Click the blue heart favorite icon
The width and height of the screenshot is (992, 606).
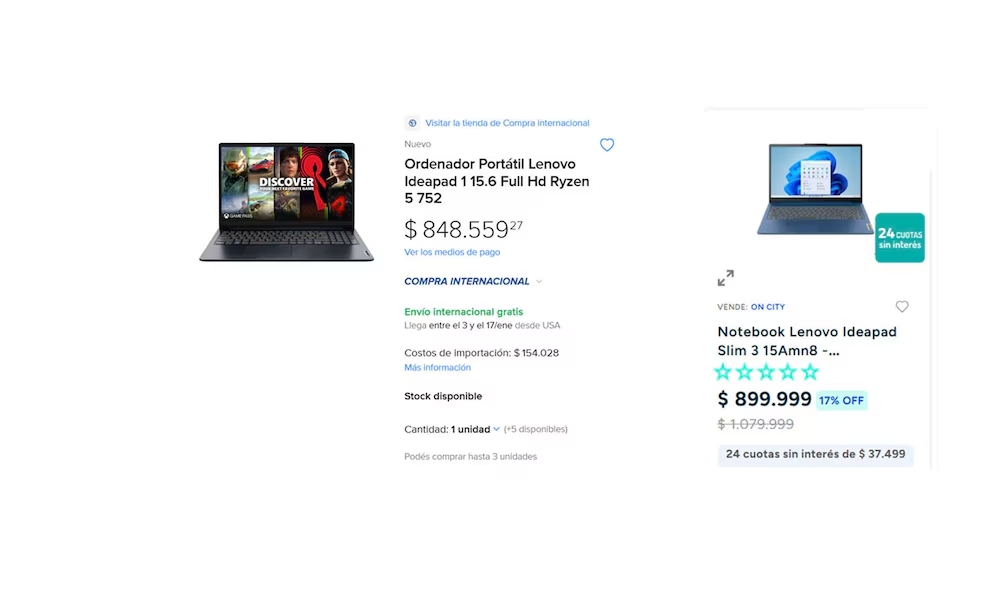tap(607, 145)
